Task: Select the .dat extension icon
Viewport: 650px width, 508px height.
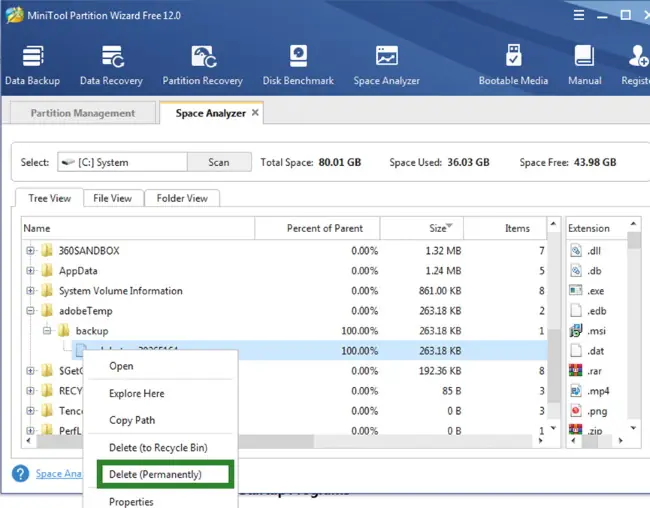Action: coord(576,350)
